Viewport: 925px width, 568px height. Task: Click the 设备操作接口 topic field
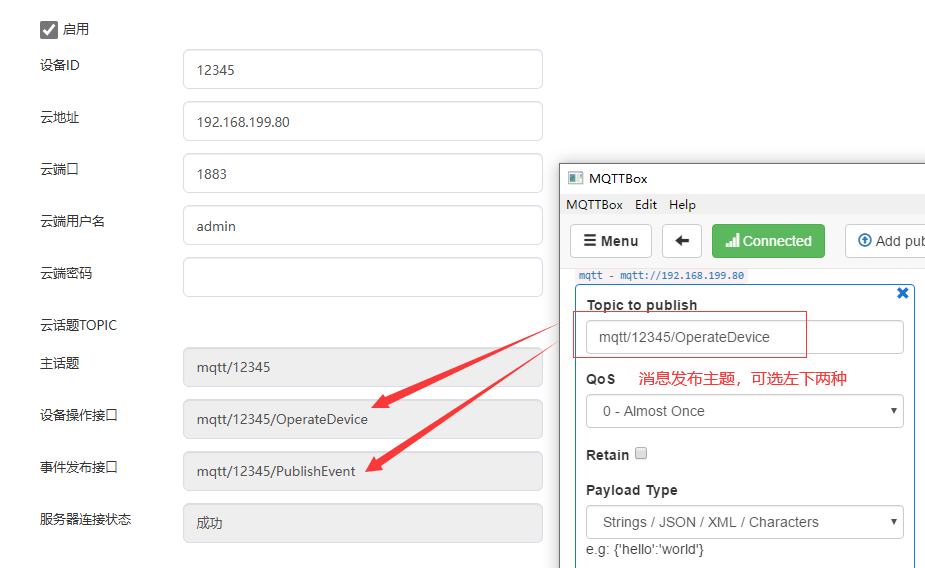tap(362, 419)
